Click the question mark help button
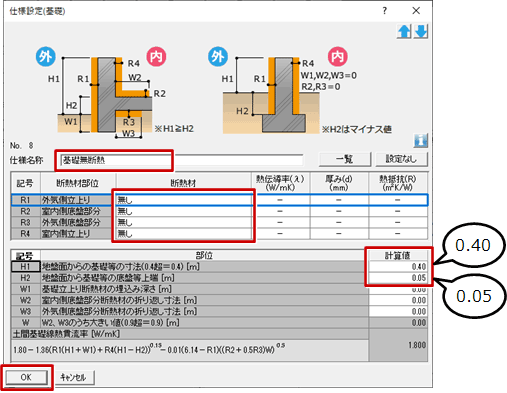This screenshot has width=507, height=393. click(385, 11)
